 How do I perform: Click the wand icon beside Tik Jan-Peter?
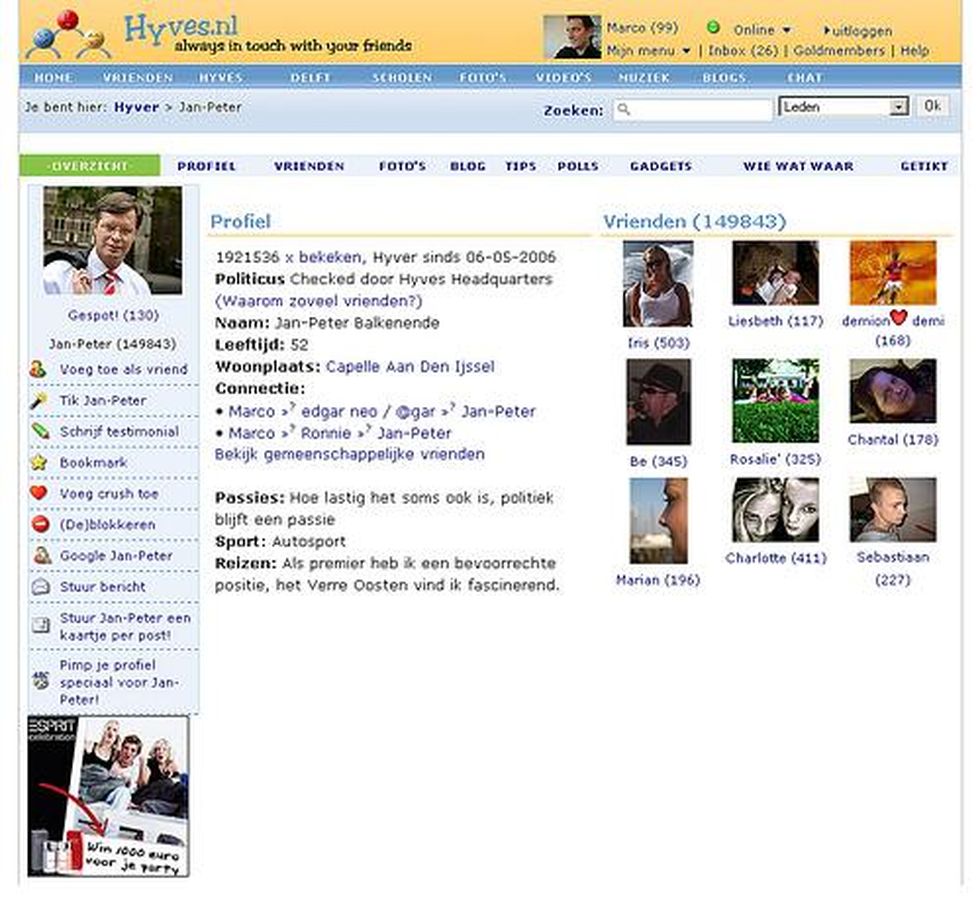(39, 400)
